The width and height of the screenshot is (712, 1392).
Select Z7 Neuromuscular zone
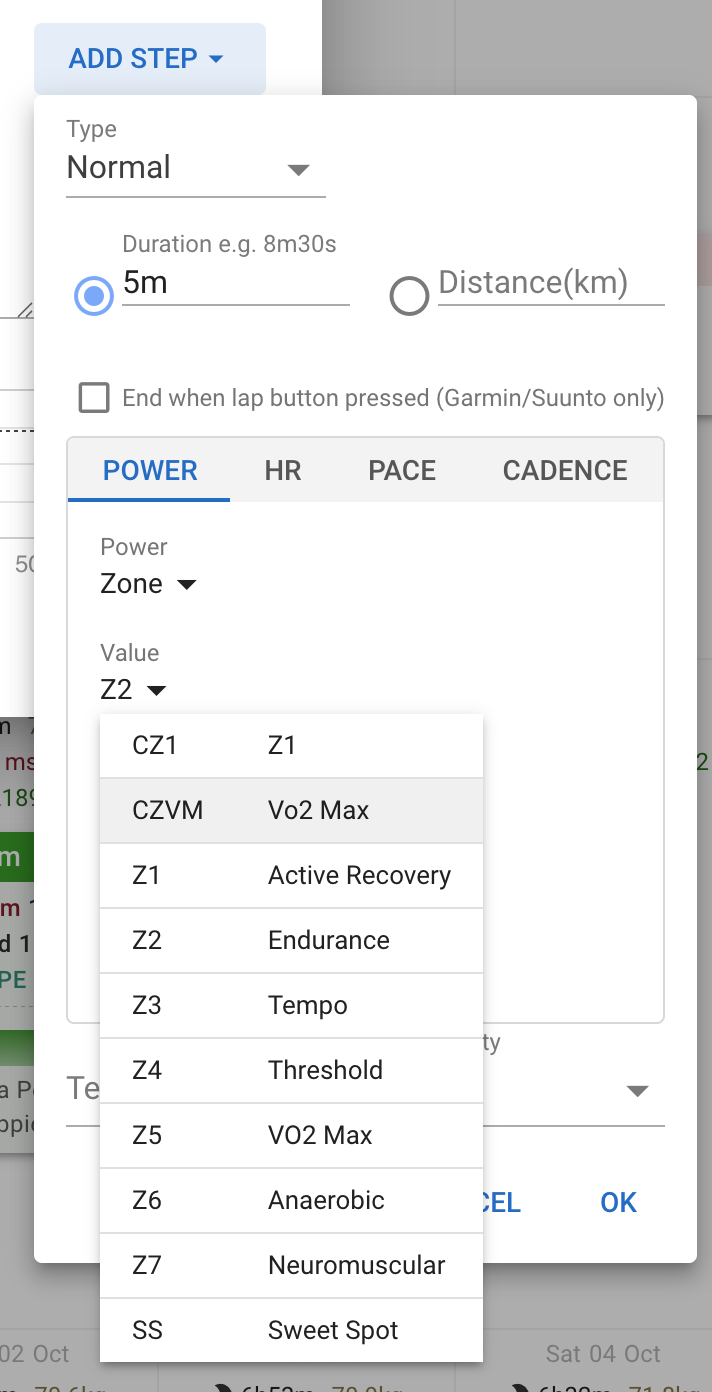tap(291, 1265)
